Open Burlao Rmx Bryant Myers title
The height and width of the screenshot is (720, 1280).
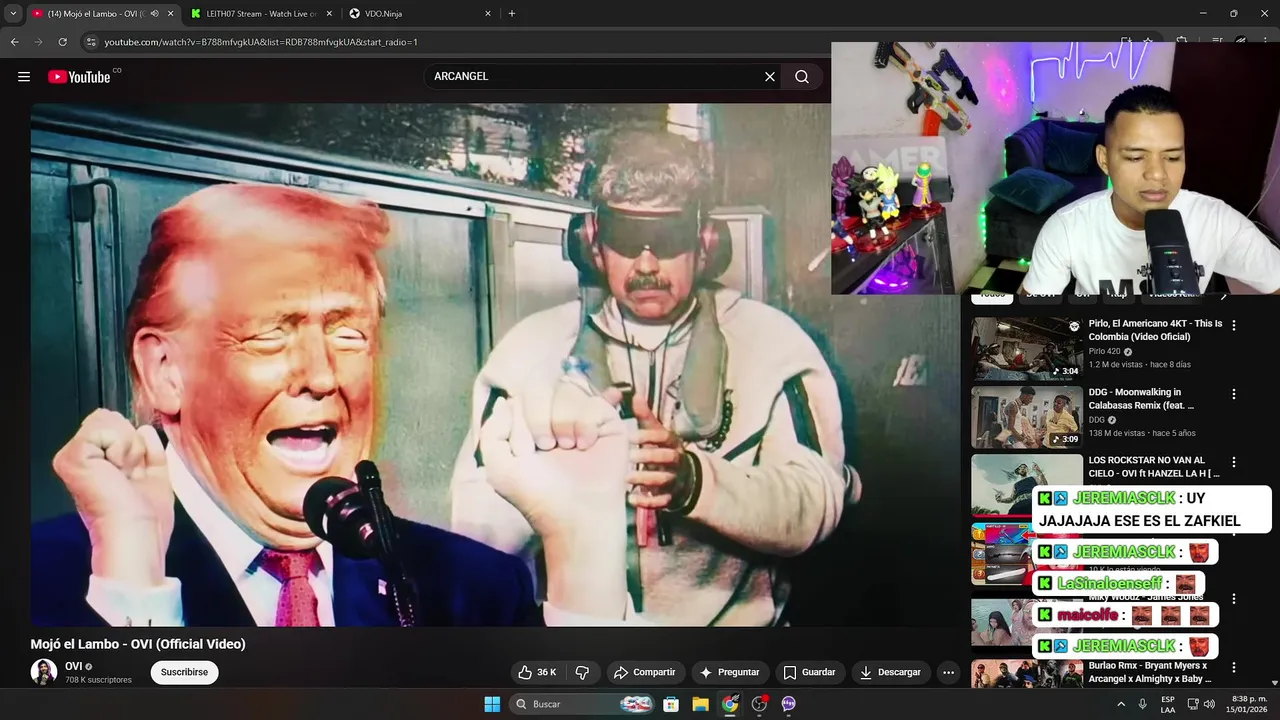click(x=1148, y=672)
